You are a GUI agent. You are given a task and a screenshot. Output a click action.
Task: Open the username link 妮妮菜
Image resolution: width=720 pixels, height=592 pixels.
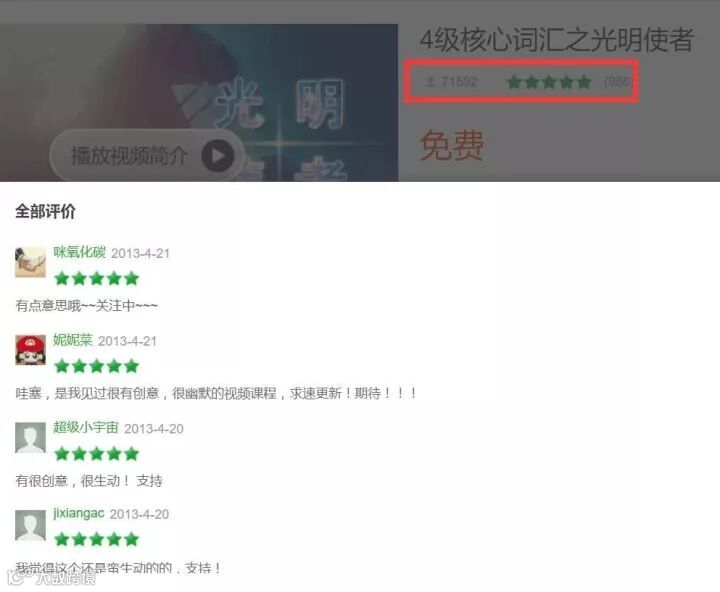point(73,340)
